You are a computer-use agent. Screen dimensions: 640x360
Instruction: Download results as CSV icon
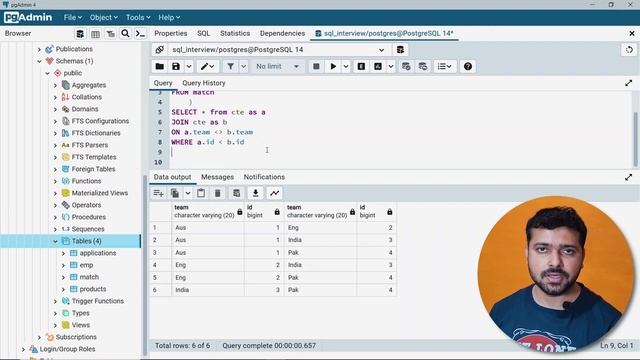tap(256, 193)
